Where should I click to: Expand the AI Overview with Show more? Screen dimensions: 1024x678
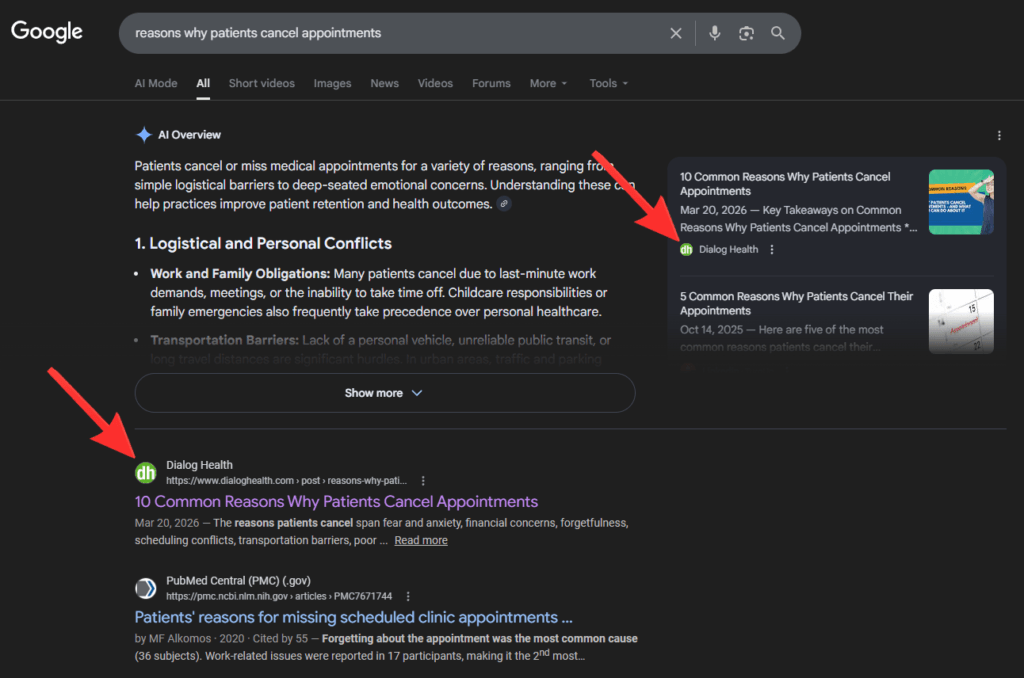pyautogui.click(x=383, y=393)
